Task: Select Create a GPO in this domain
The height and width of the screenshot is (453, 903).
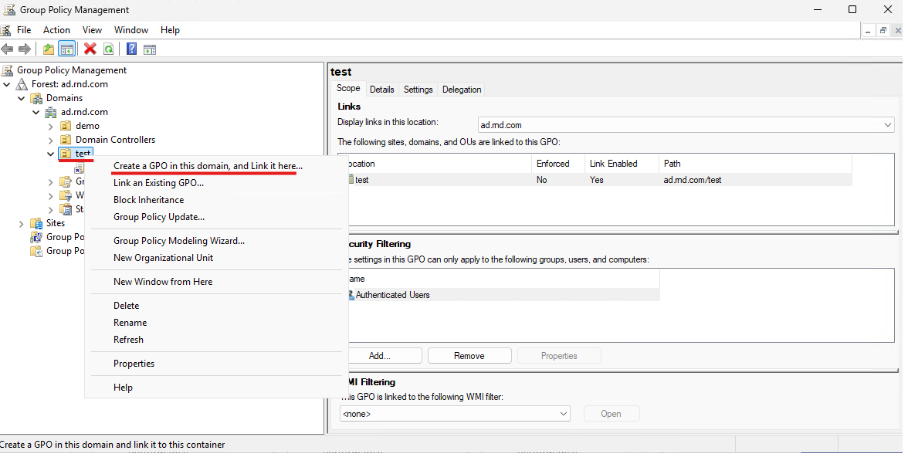Action: pos(207,166)
